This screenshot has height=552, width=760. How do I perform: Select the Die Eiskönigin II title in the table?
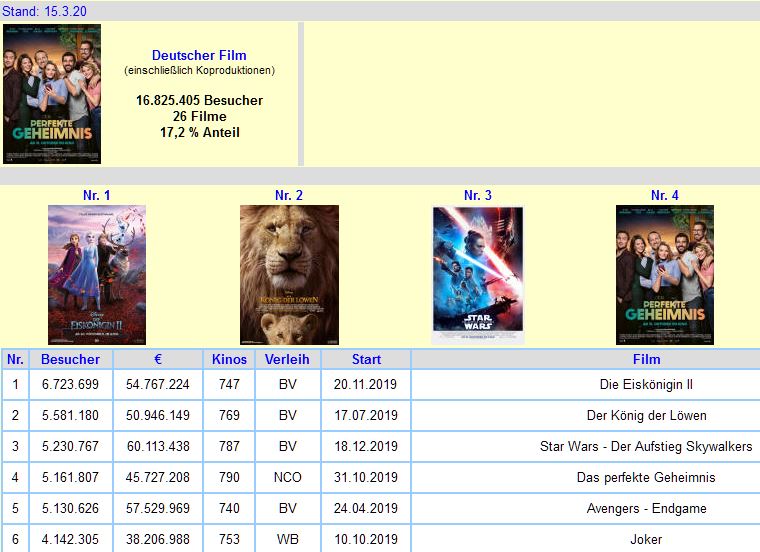pos(646,384)
